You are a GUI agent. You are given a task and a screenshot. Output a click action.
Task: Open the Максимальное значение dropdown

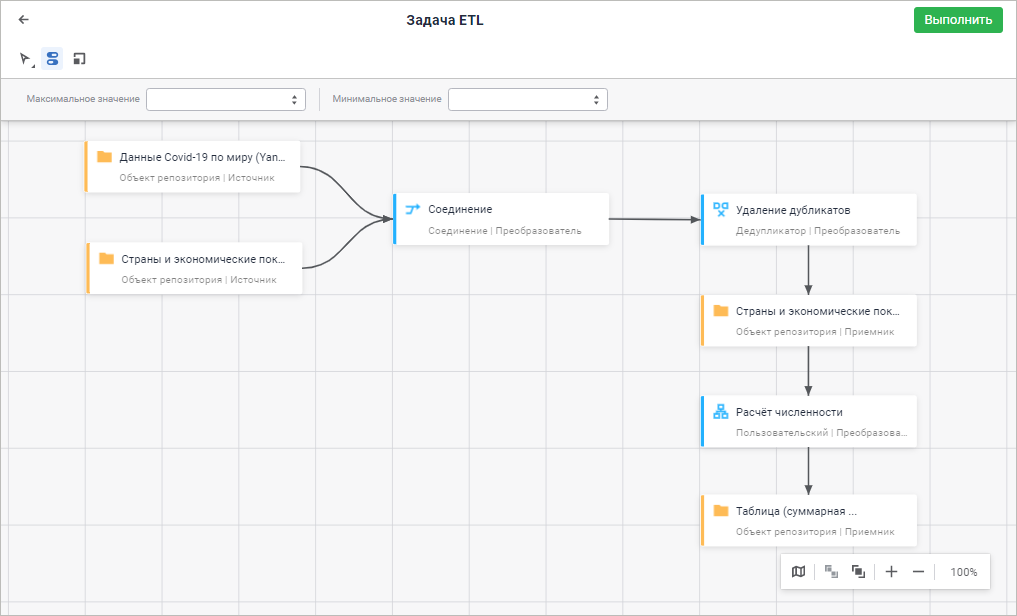coord(226,99)
